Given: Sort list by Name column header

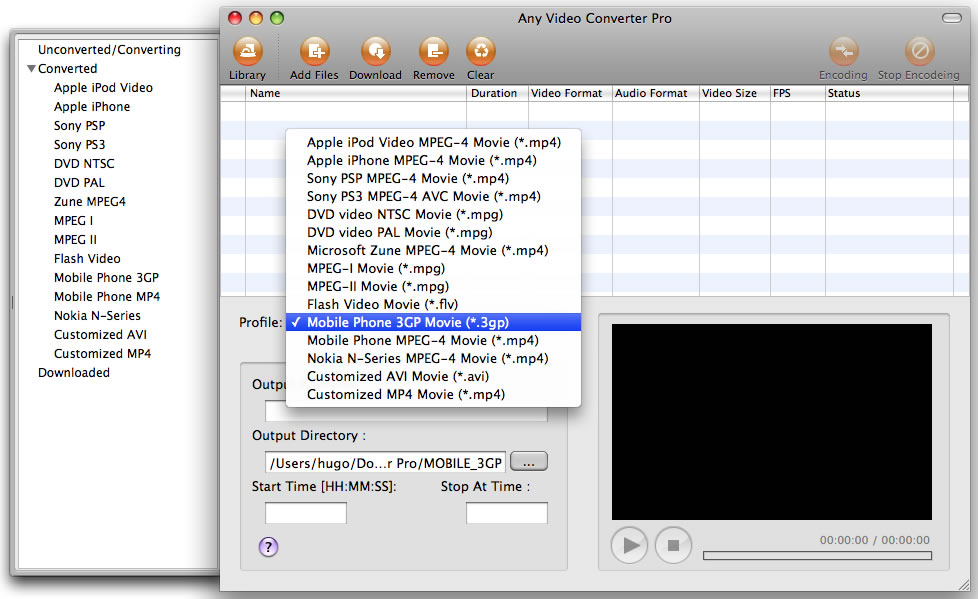Looking at the screenshot, I should click(356, 94).
